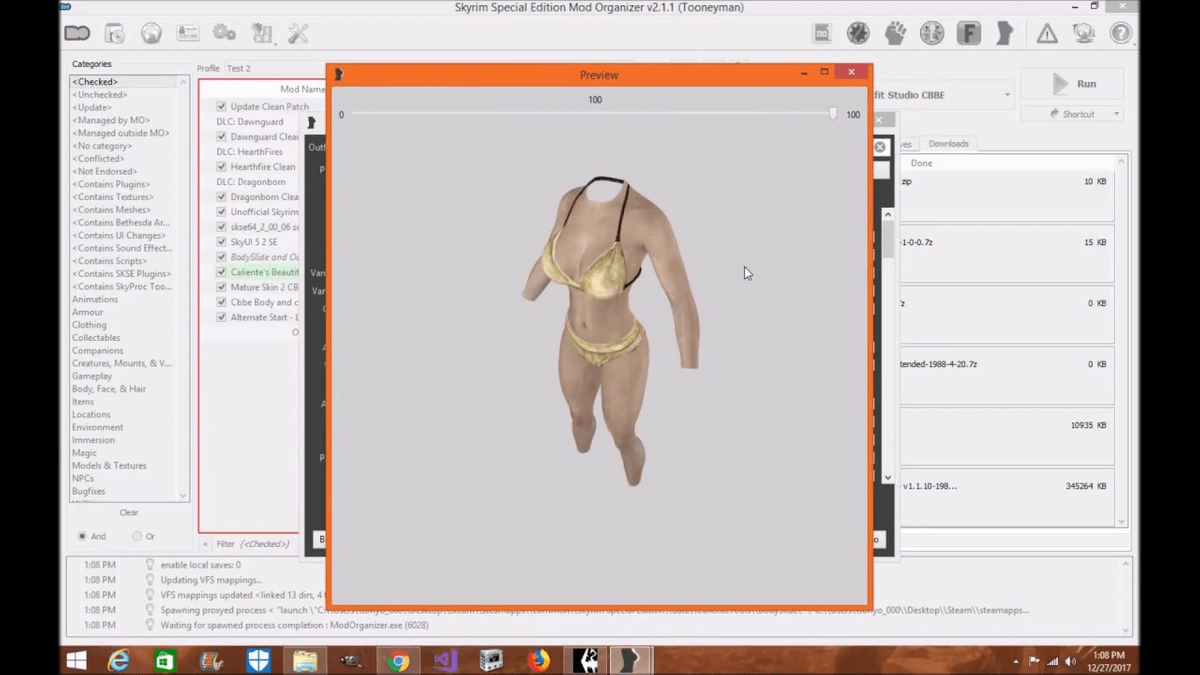1200x675 pixels.
Task: Click the Preview weight slider handle
Action: tap(833, 114)
